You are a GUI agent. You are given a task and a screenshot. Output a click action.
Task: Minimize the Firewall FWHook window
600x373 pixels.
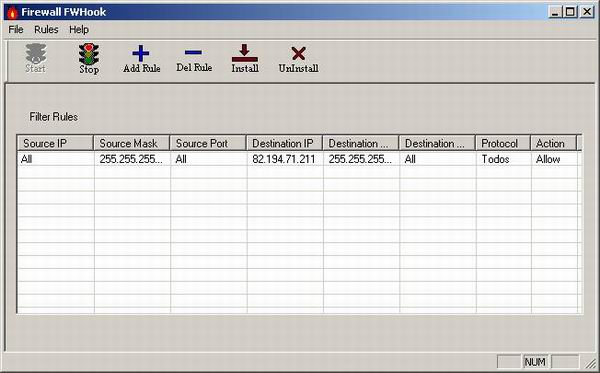[555, 12]
